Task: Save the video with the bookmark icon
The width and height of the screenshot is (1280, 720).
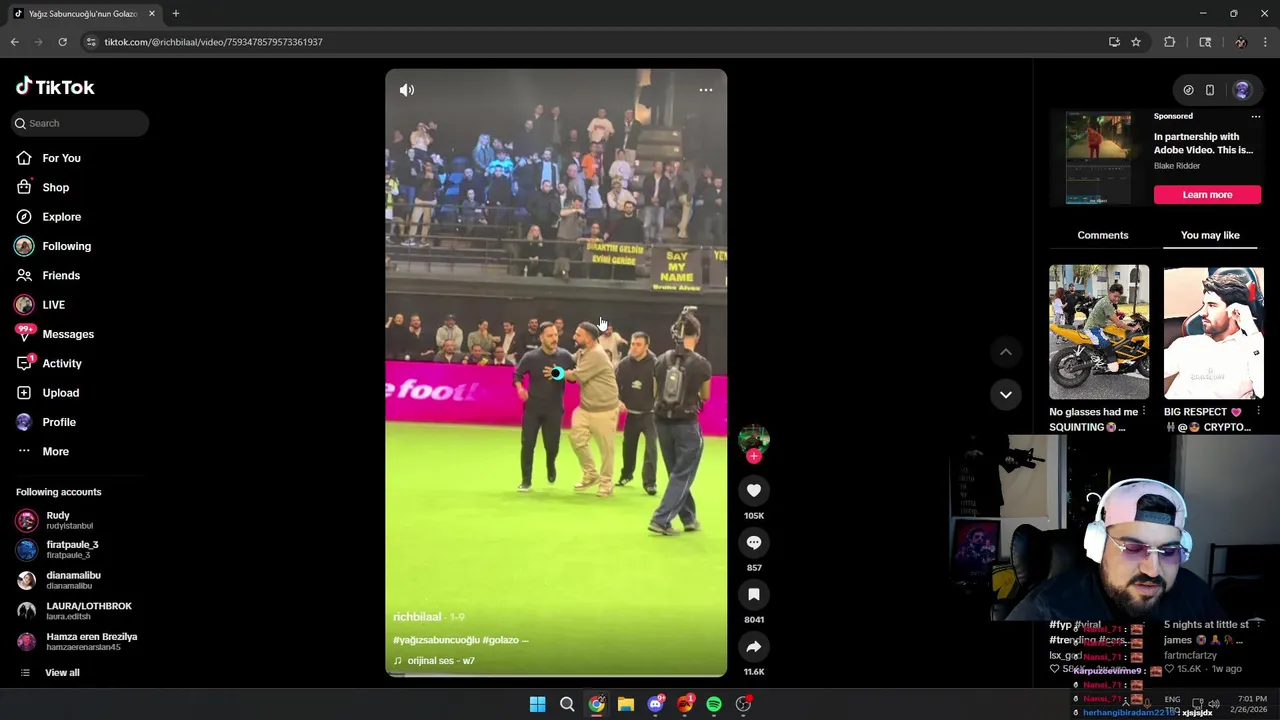Action: click(754, 594)
